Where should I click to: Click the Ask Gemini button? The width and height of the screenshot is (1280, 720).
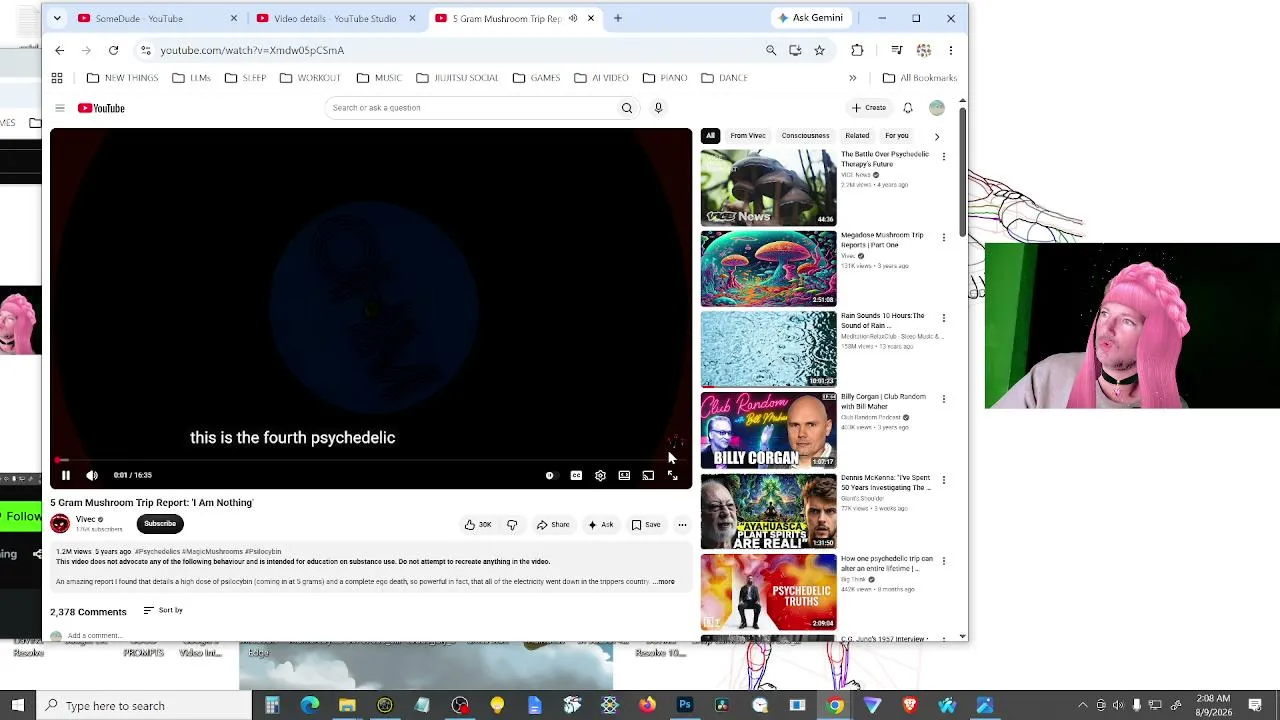[x=810, y=18]
